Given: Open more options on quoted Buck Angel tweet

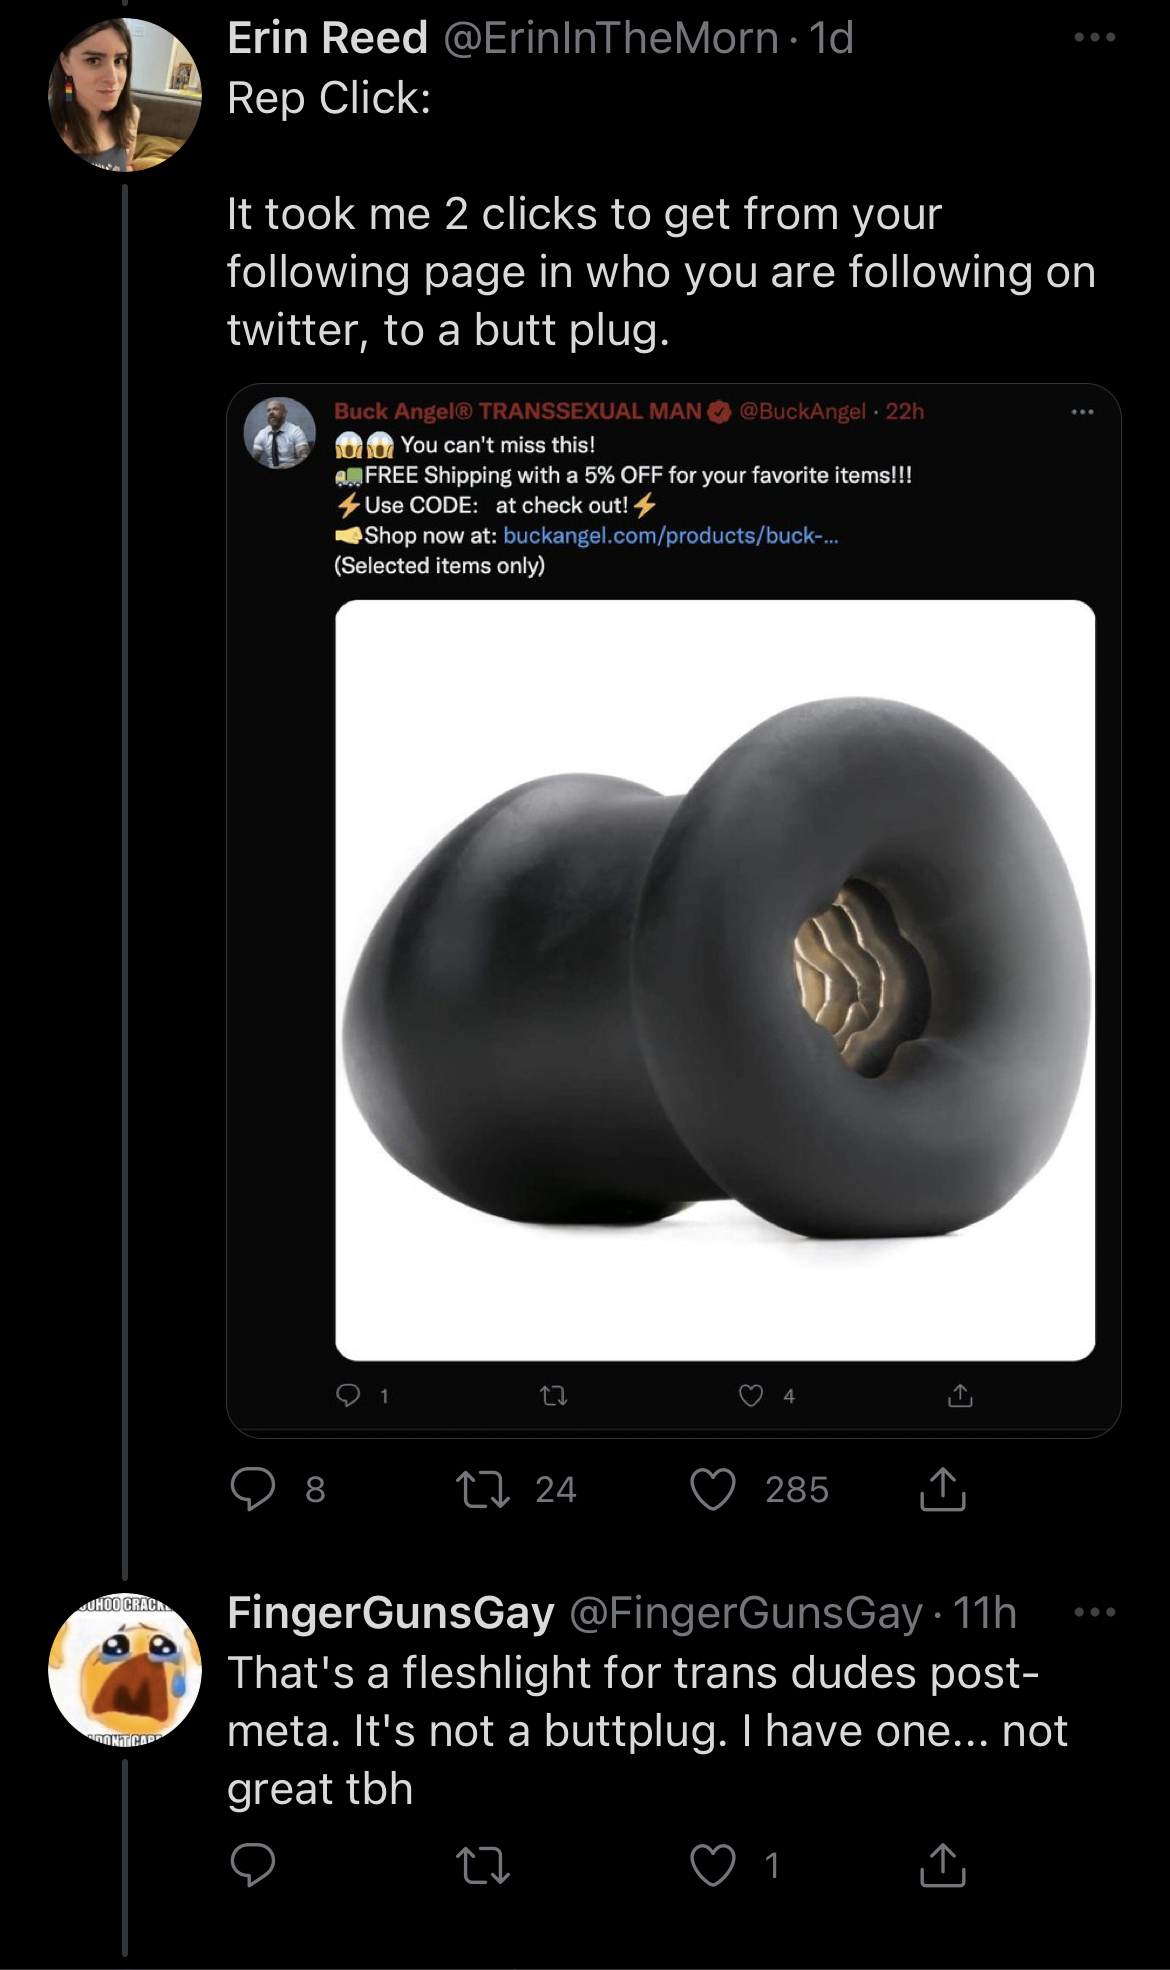Looking at the screenshot, I should coord(1082,412).
